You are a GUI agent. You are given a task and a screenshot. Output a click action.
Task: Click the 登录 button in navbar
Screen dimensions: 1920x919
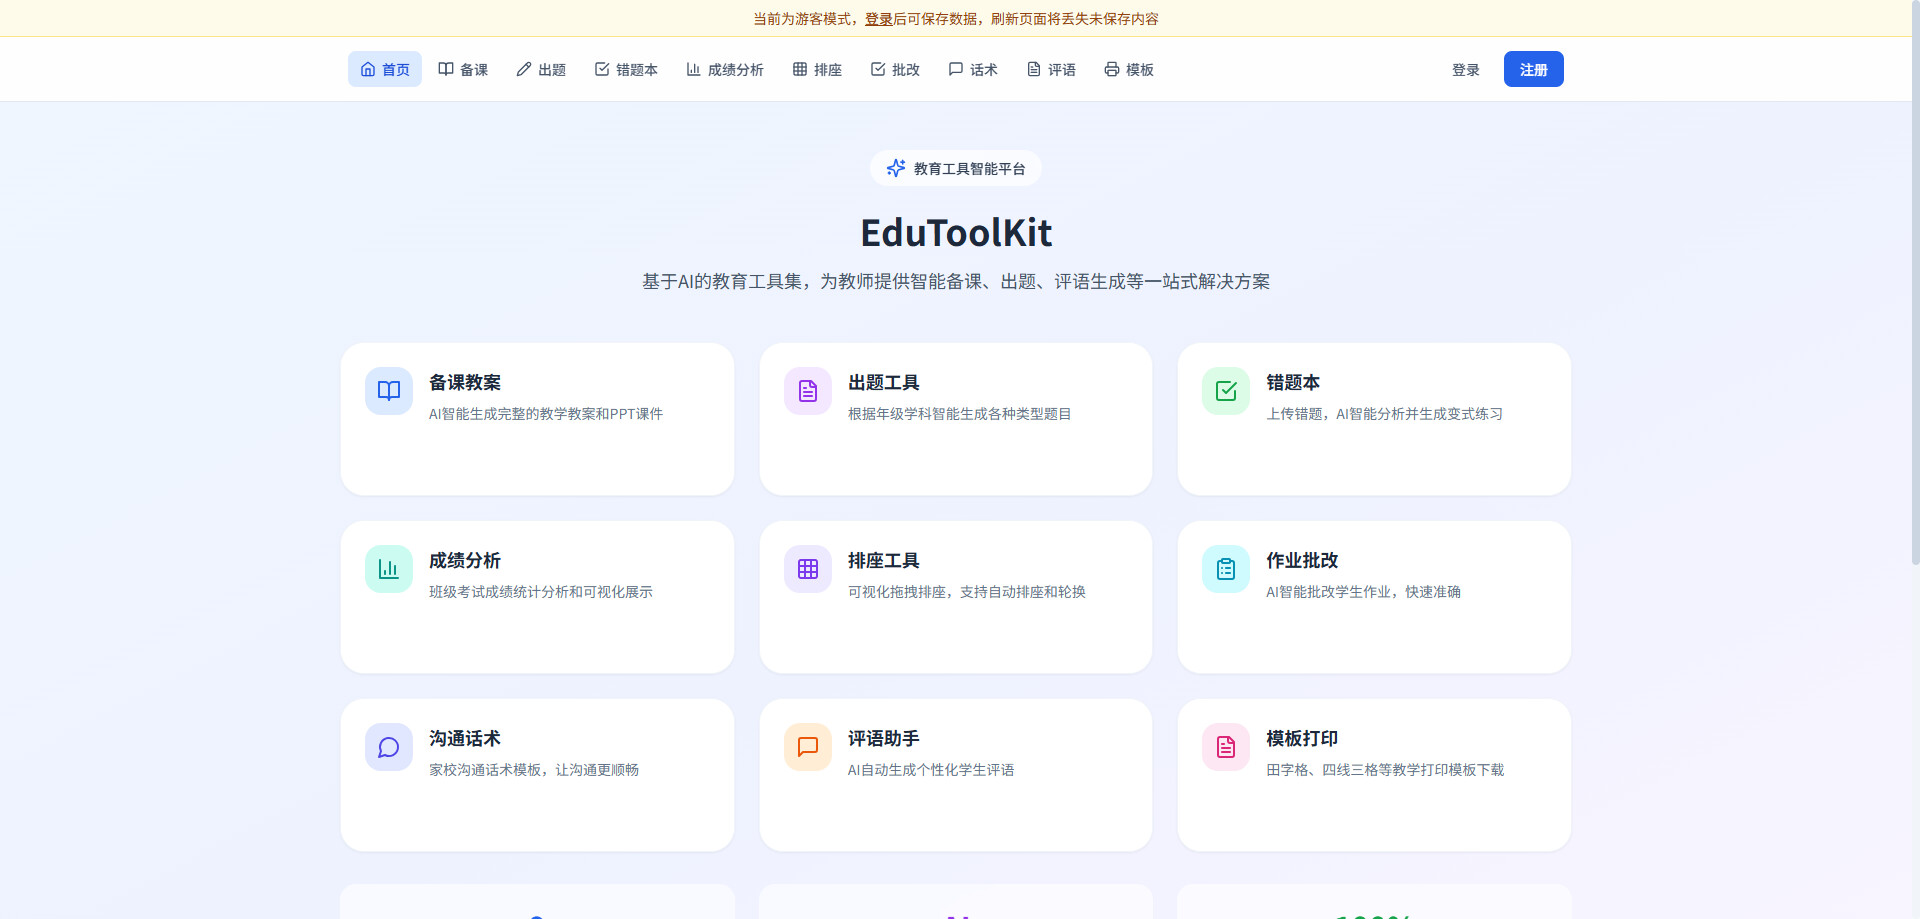pos(1466,69)
